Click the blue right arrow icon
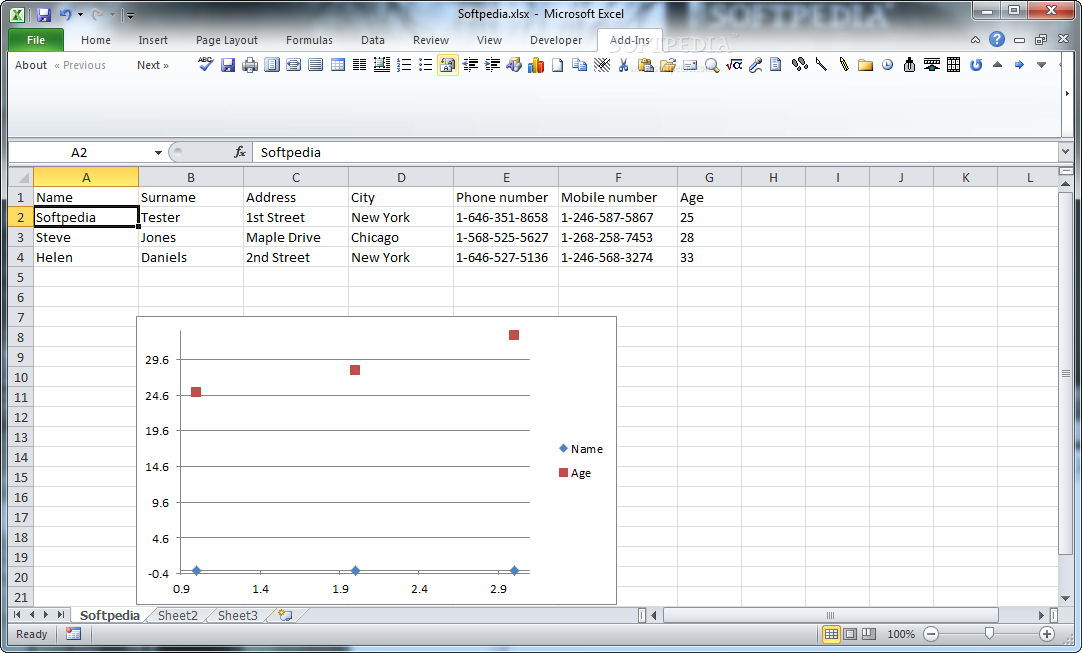This screenshot has height=653, width=1082. coord(1019,65)
